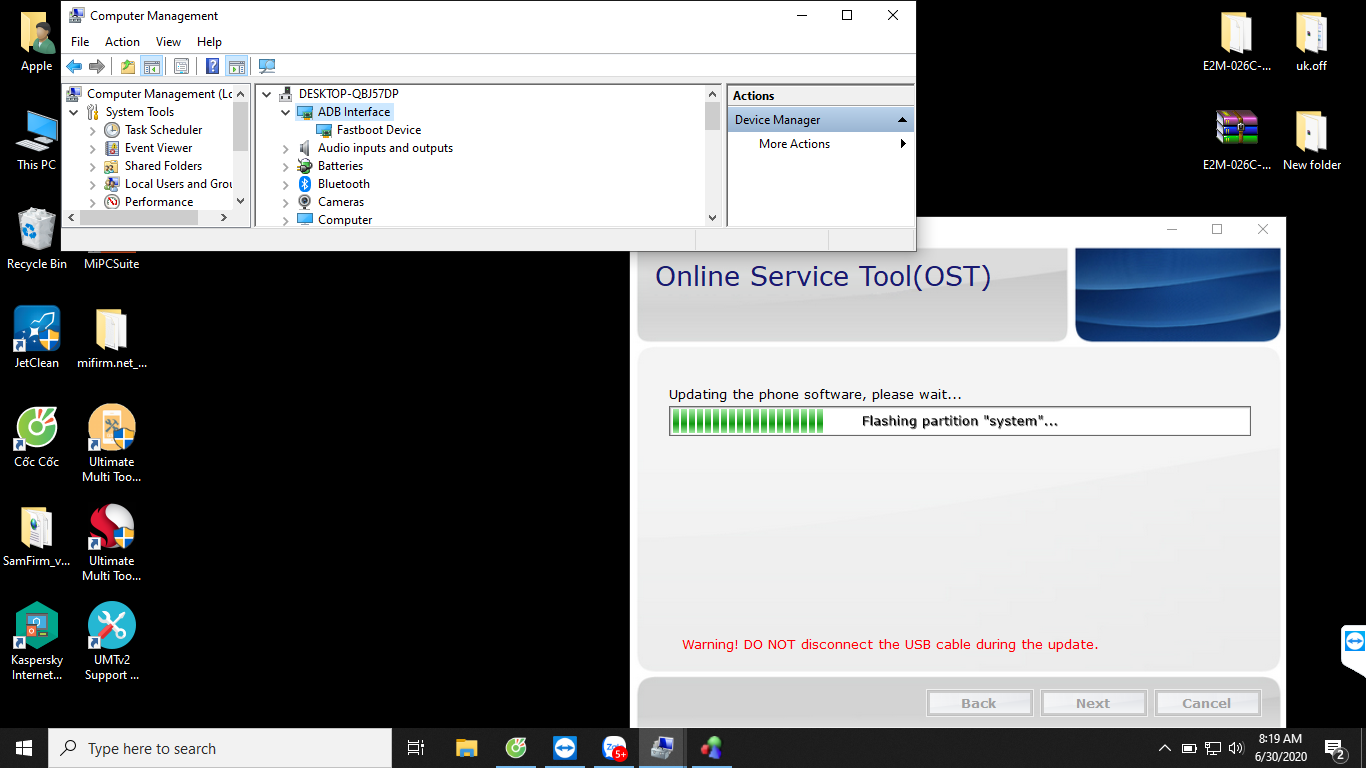This screenshot has width=1366, height=768.
Task: Open the Recycle Bin icon
Action: (37, 238)
